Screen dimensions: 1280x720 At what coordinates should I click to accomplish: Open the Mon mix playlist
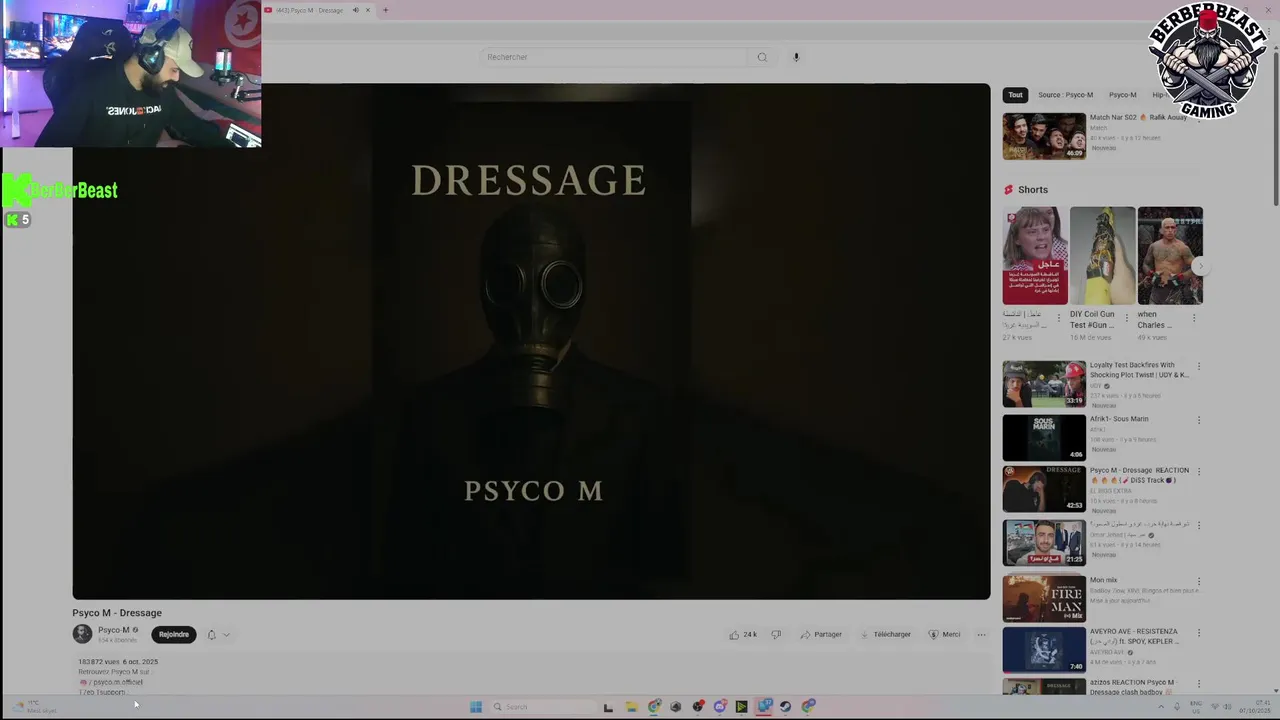[1103, 580]
